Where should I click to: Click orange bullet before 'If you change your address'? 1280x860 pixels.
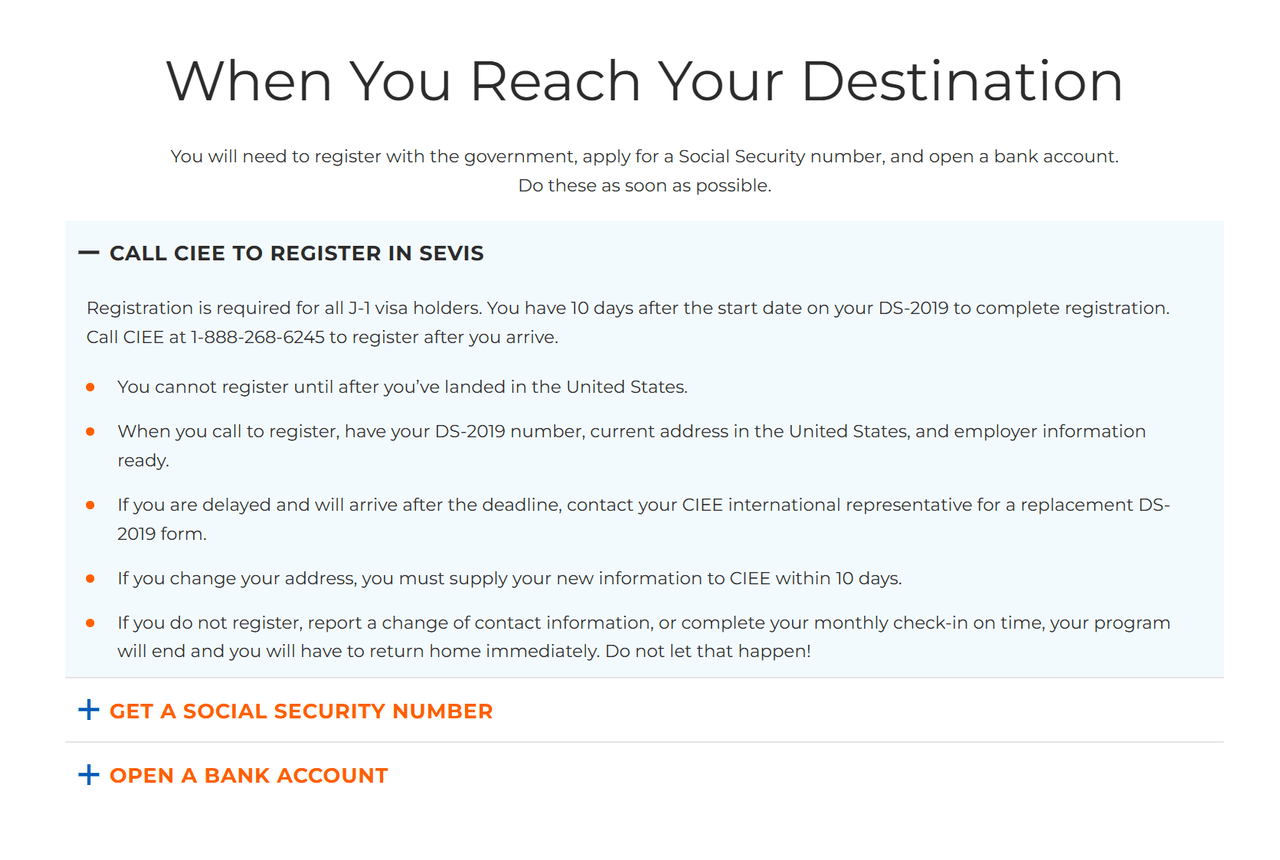click(90, 578)
